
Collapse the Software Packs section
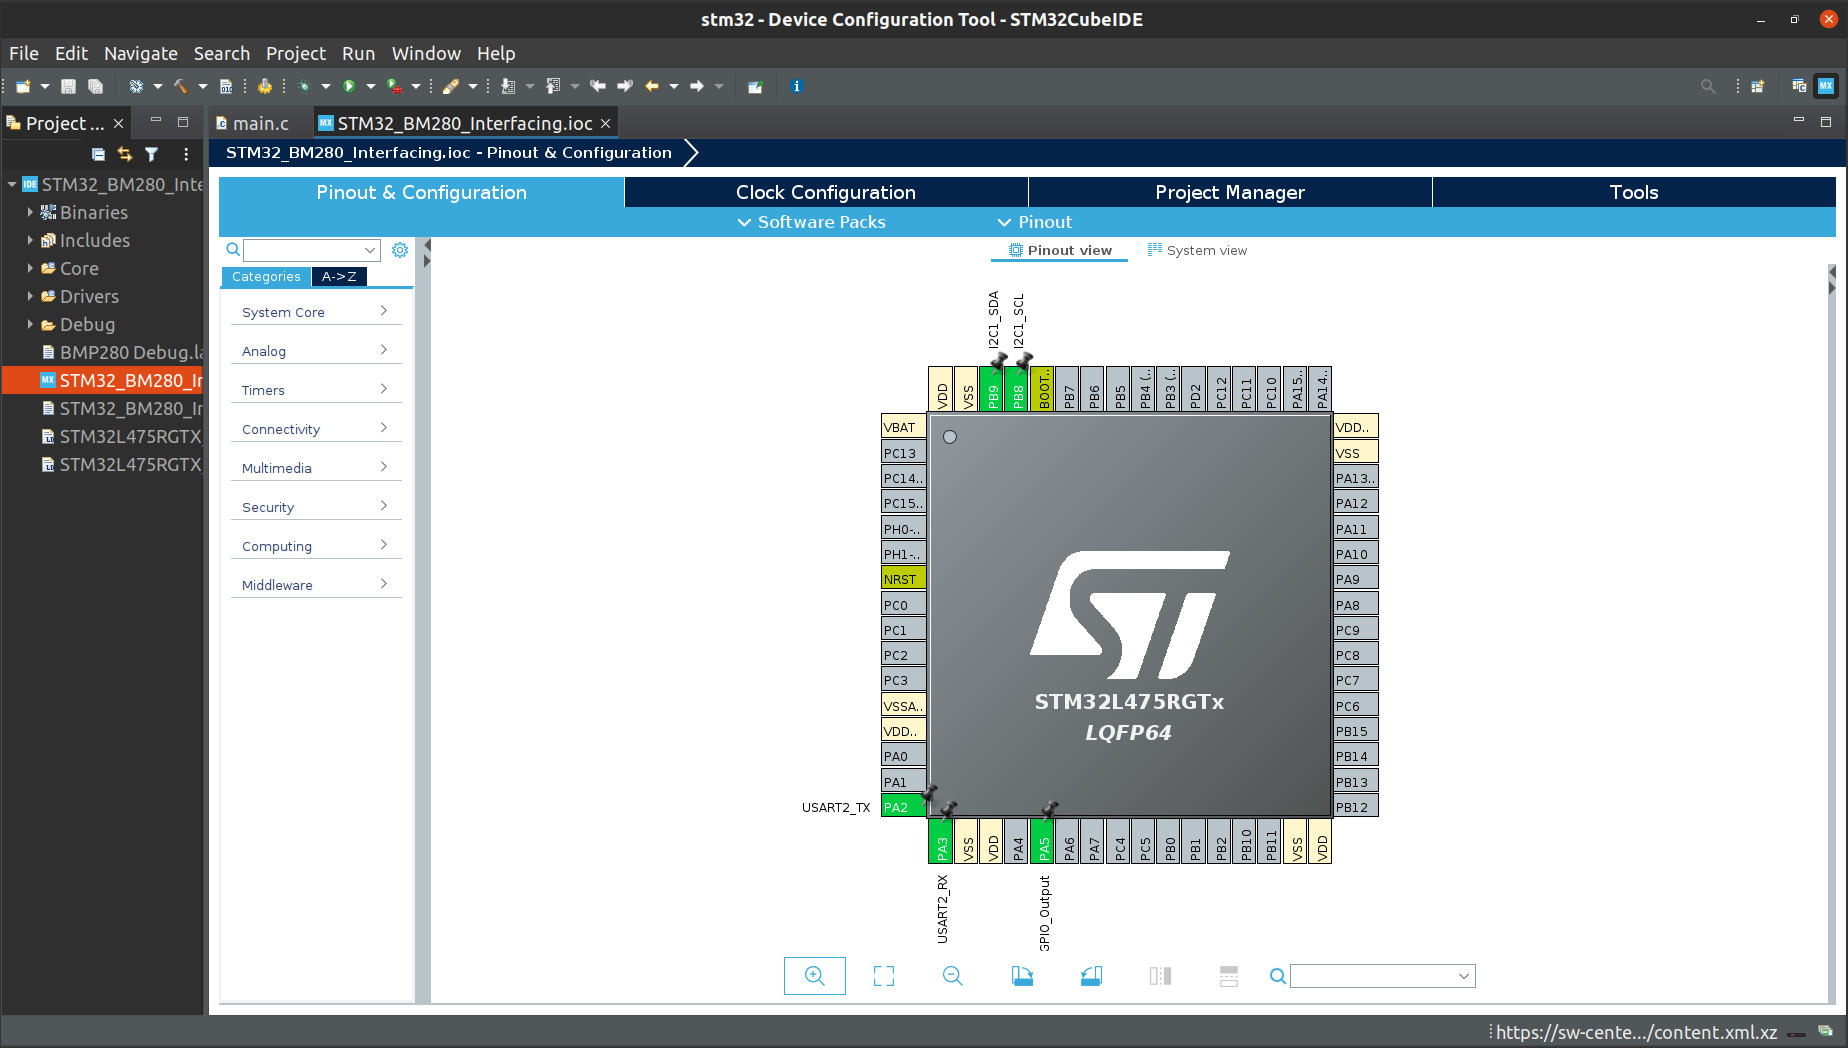coord(744,222)
